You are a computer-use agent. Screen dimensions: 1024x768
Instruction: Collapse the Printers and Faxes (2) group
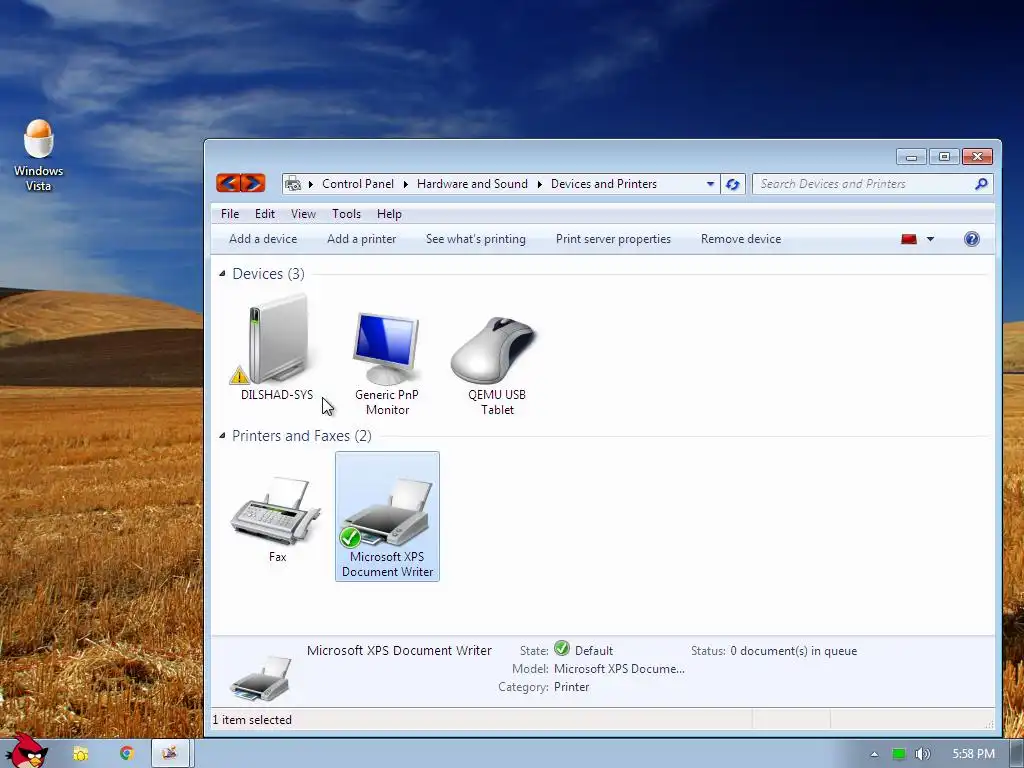(222, 436)
